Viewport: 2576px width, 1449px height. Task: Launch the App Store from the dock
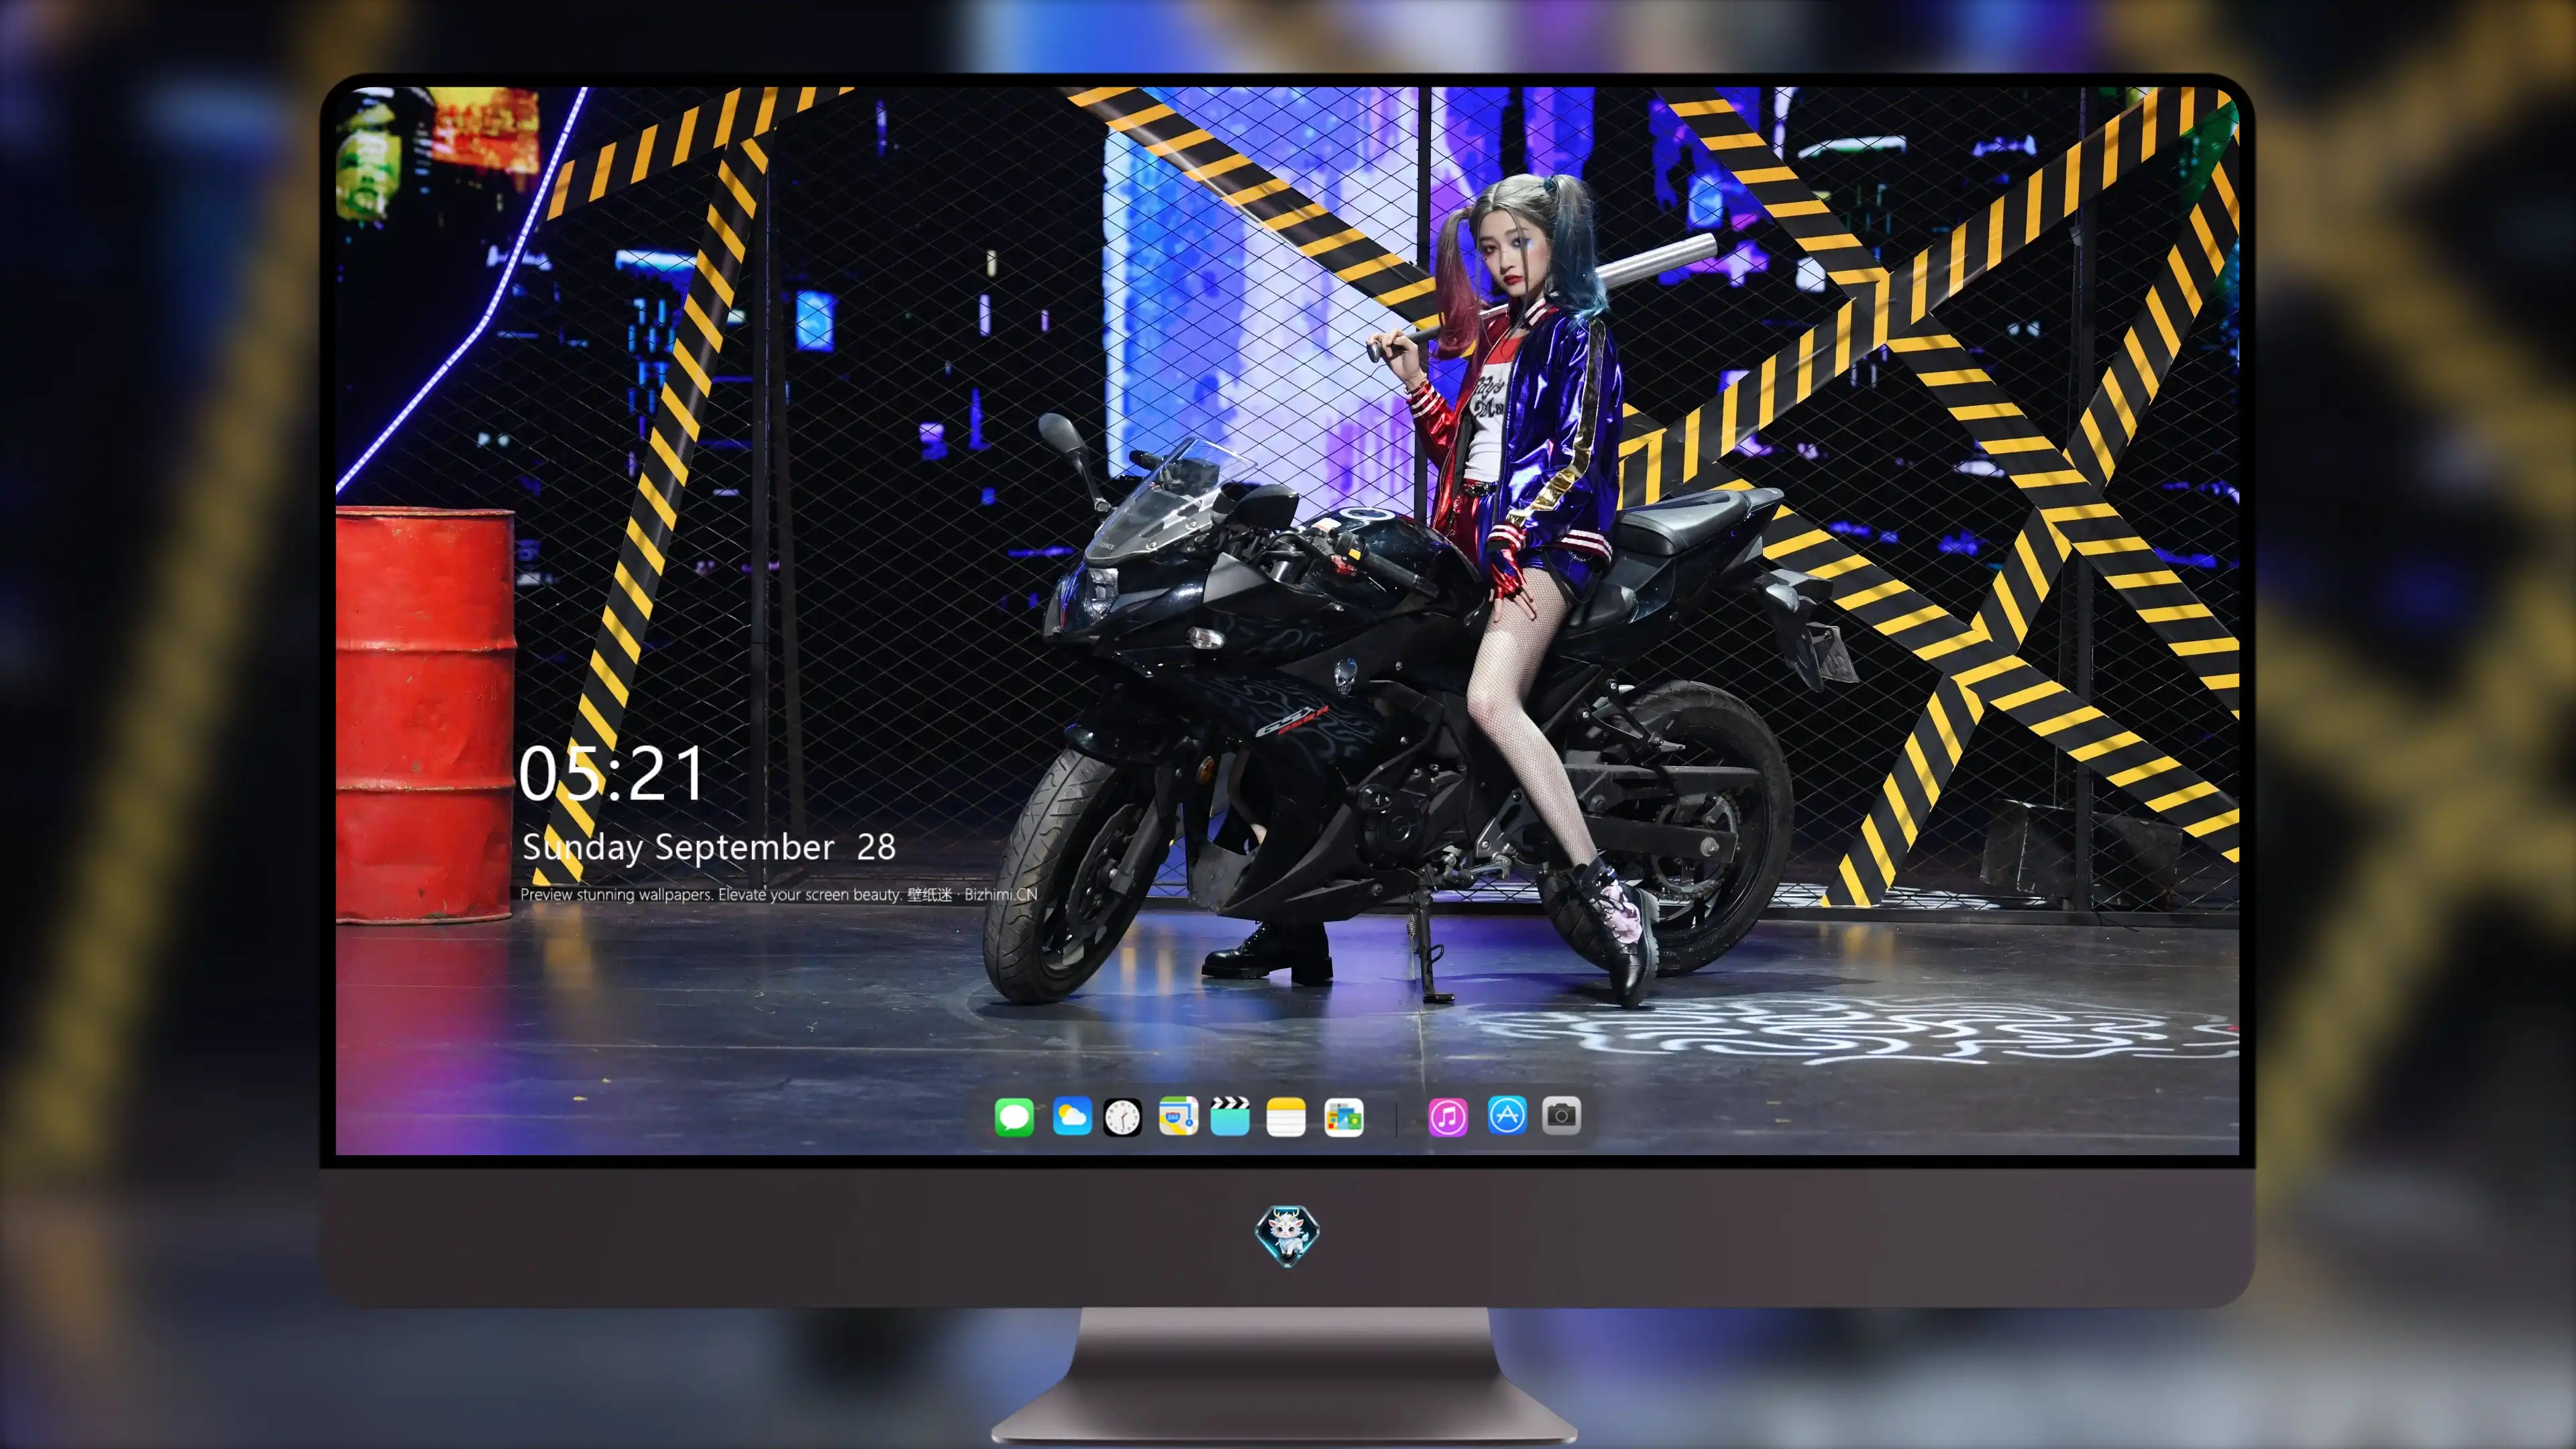(x=1507, y=1116)
